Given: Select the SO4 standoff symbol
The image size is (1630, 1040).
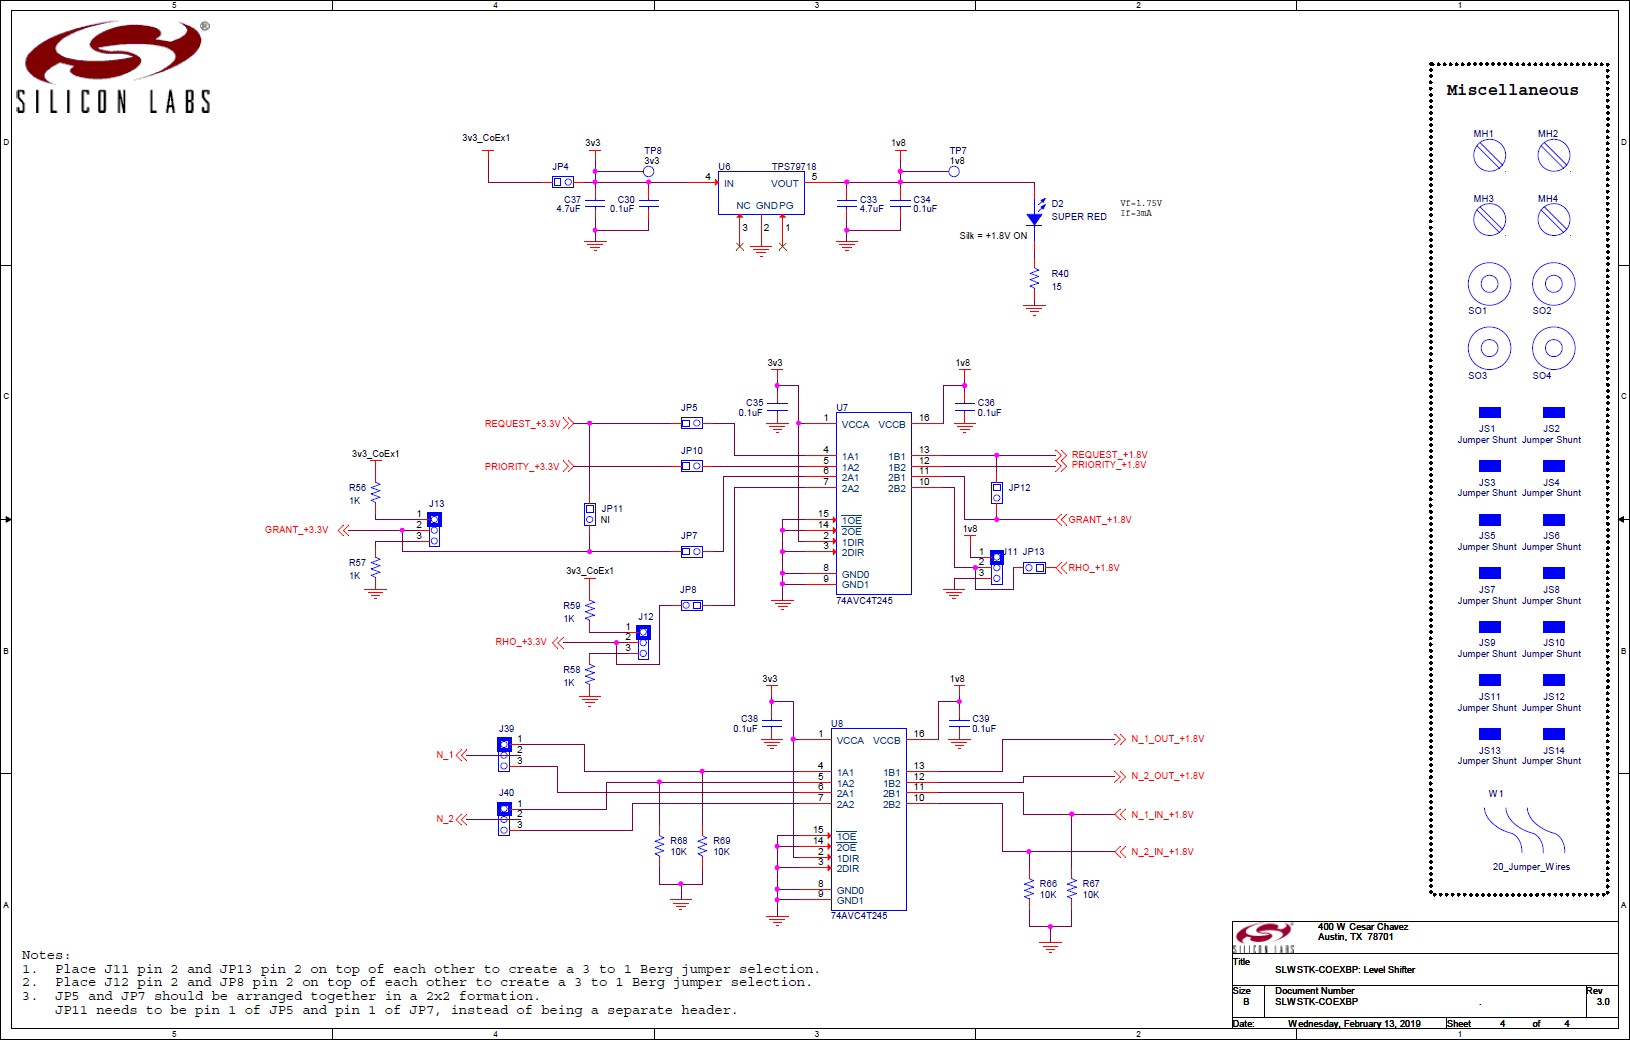Looking at the screenshot, I should (1553, 348).
